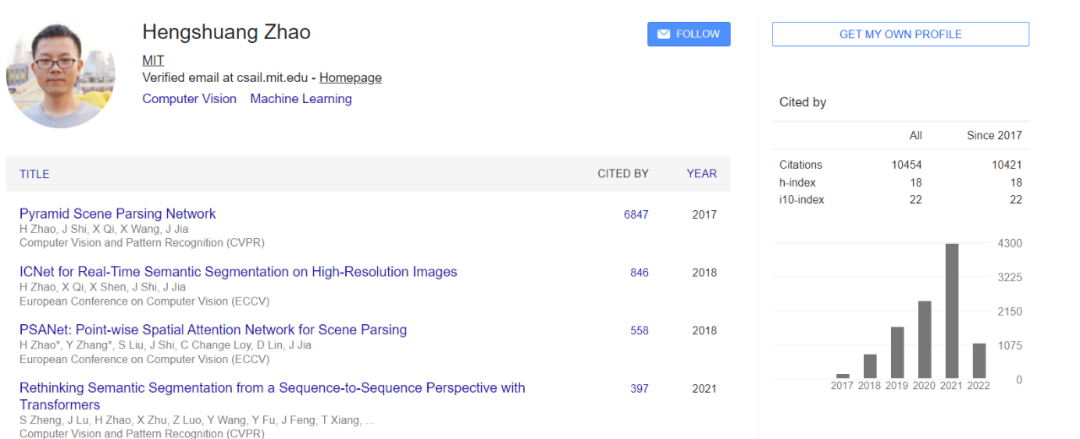The height and width of the screenshot is (439, 1080).
Task: Select the Machine Learning interest tag
Action: click(x=301, y=99)
